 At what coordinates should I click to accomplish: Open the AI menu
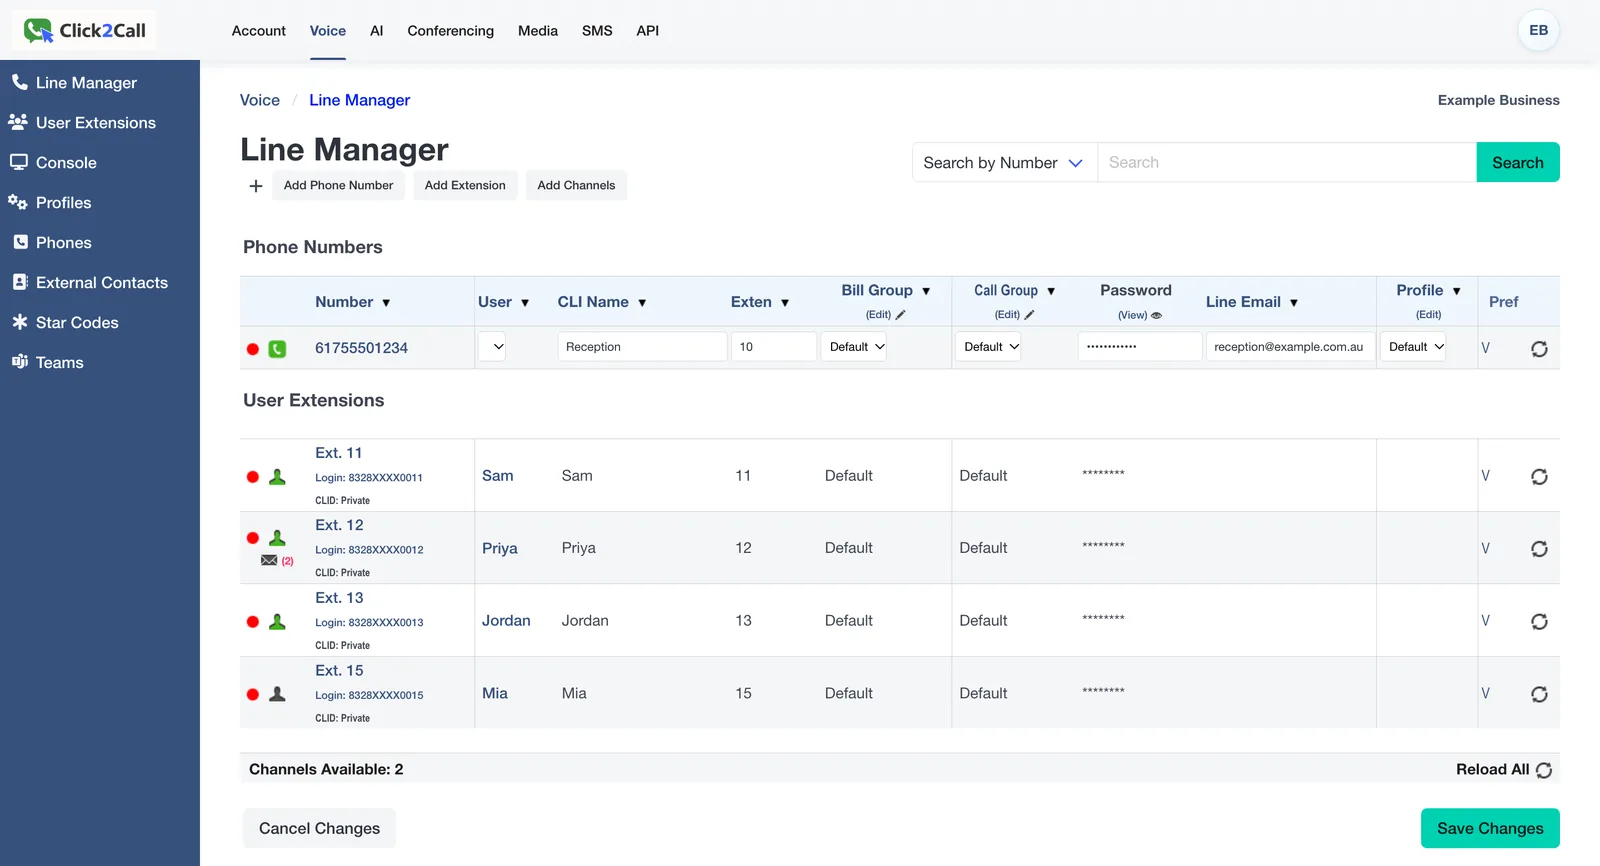point(377,31)
